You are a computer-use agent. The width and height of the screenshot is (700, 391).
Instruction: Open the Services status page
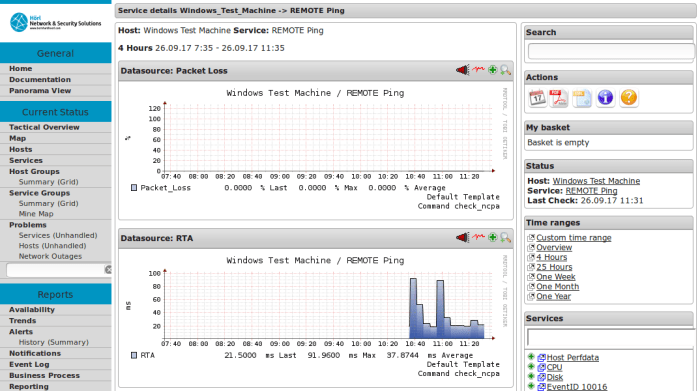(x=26, y=160)
